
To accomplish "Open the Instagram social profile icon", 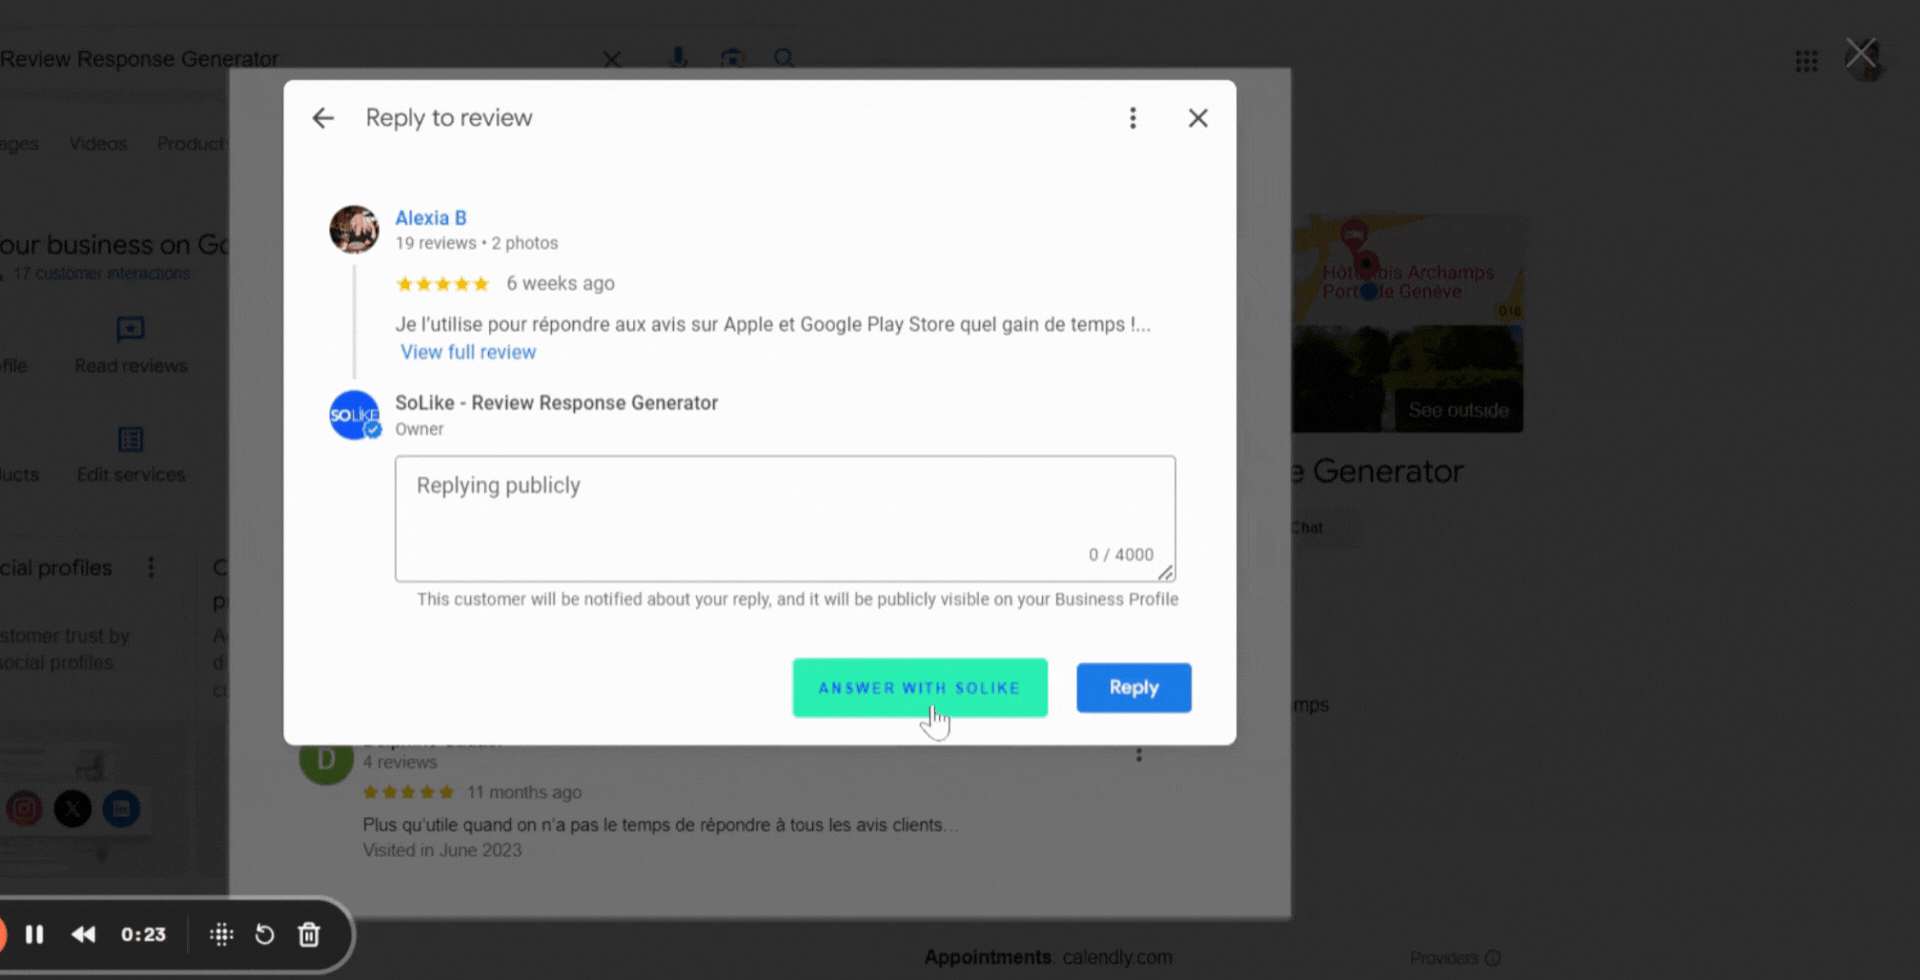I will click(25, 808).
